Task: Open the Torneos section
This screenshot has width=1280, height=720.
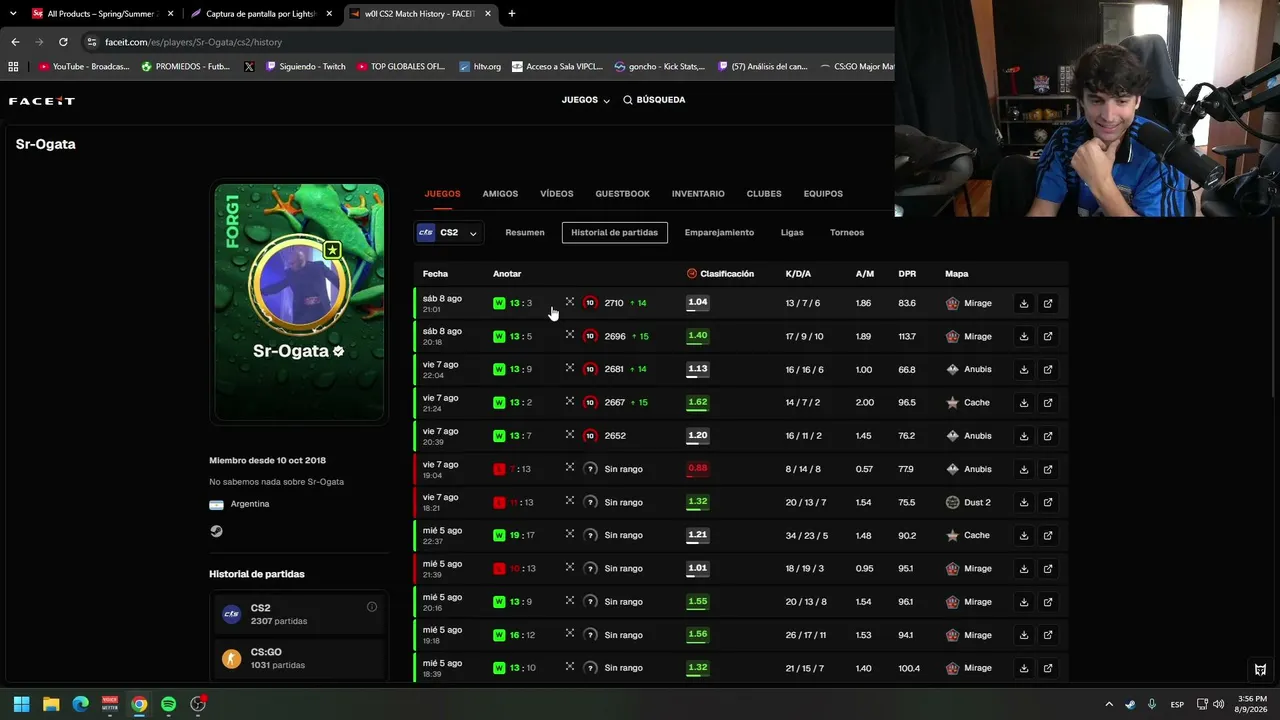Action: tap(847, 233)
